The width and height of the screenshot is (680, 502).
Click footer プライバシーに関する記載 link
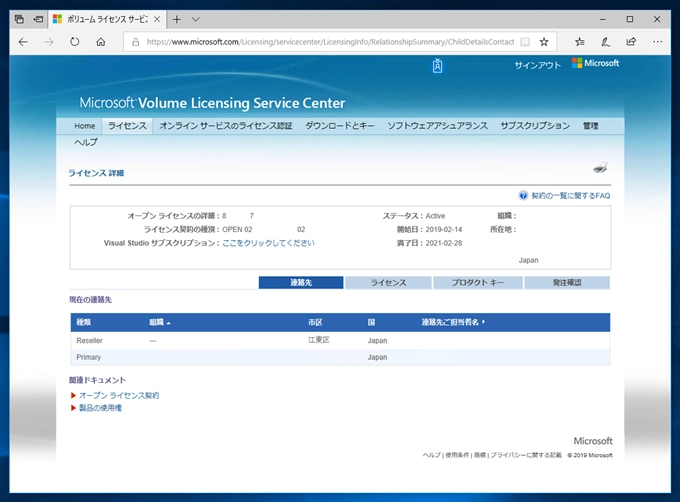(x=526, y=455)
